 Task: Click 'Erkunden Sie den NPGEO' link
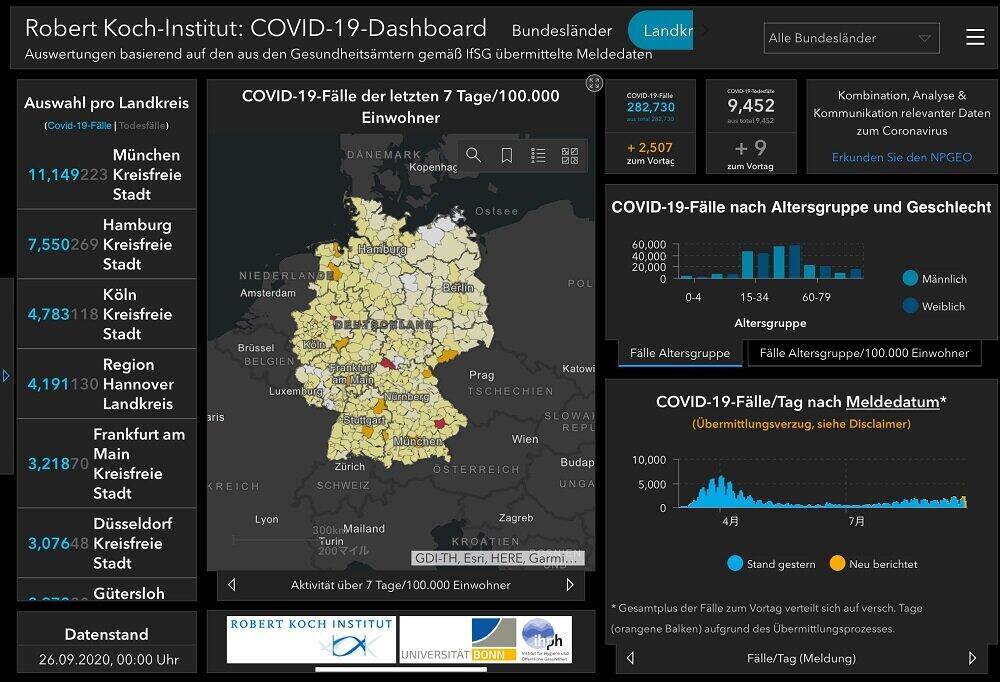(x=901, y=157)
